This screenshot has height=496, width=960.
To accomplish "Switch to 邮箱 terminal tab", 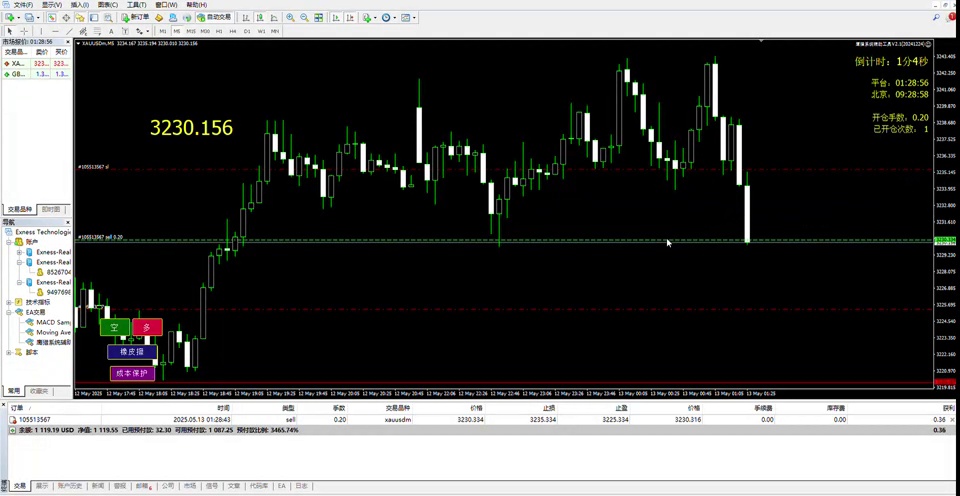I will click(143, 486).
